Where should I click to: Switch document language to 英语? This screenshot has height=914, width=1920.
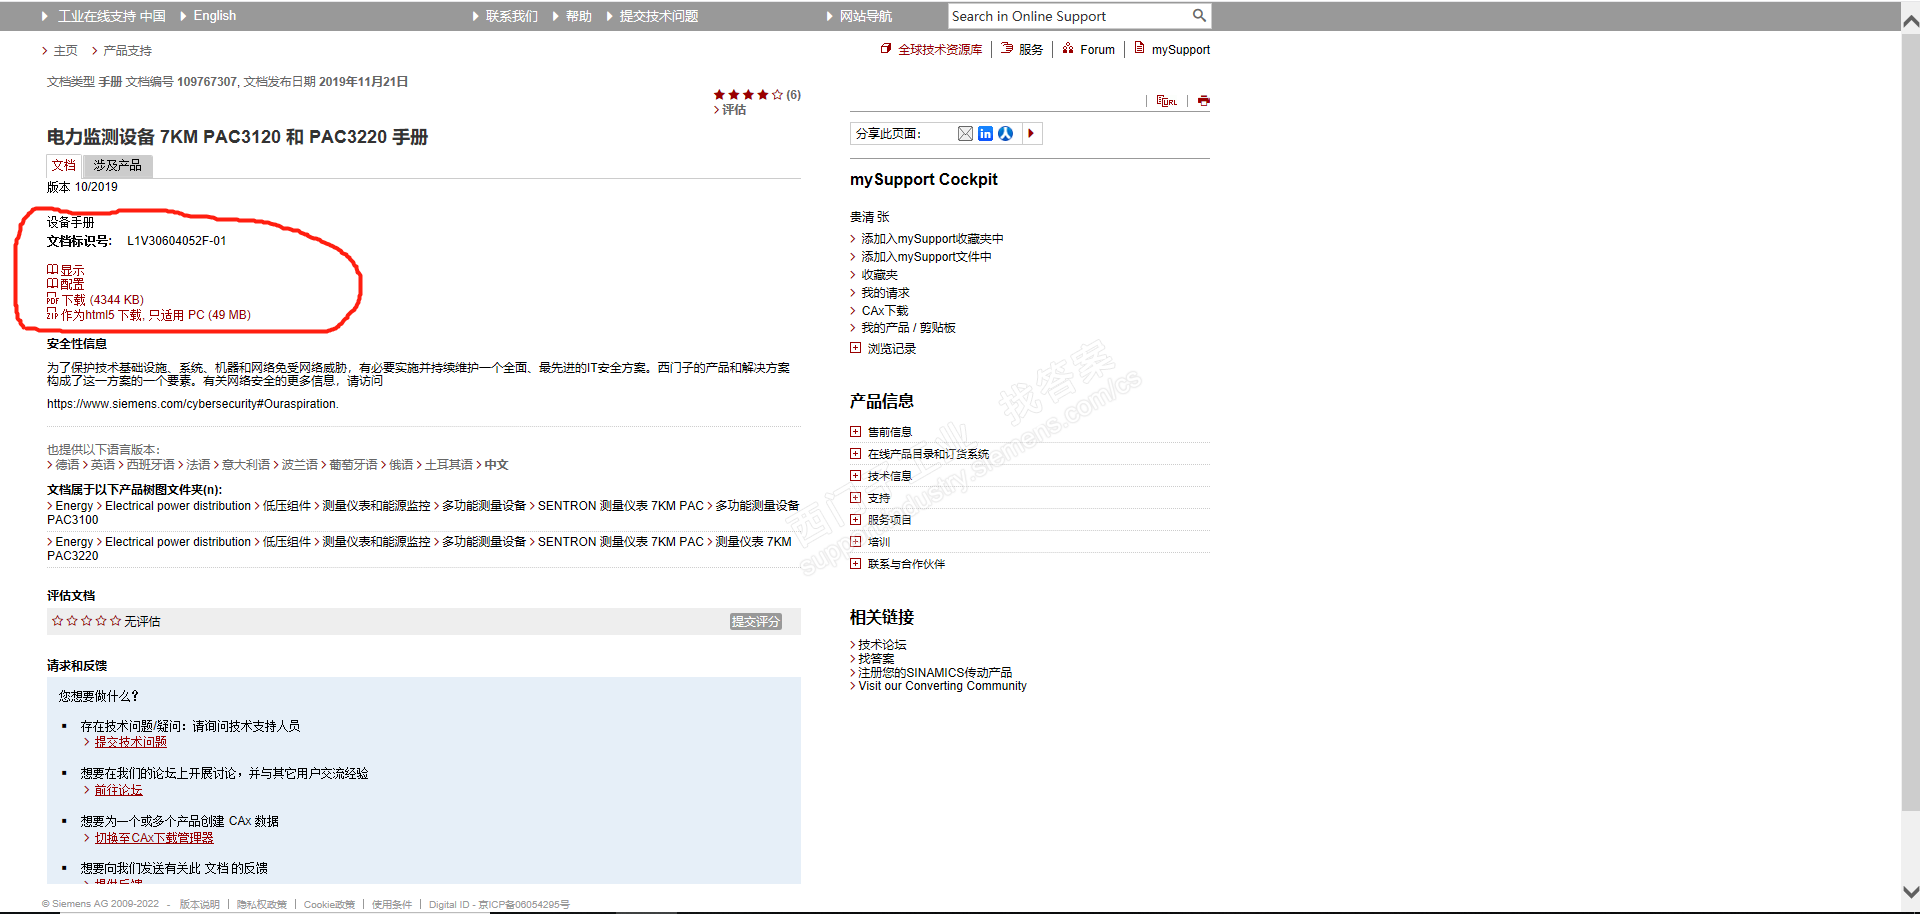pyautogui.click(x=103, y=465)
